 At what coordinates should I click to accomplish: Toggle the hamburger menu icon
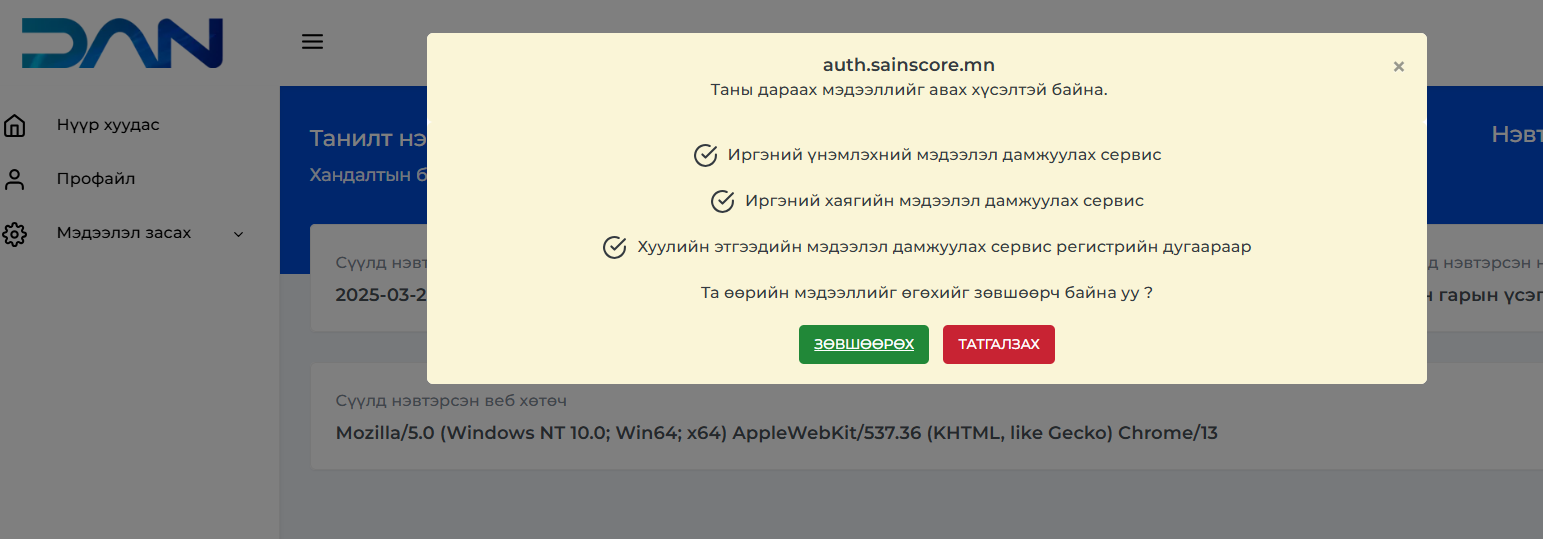point(313,41)
